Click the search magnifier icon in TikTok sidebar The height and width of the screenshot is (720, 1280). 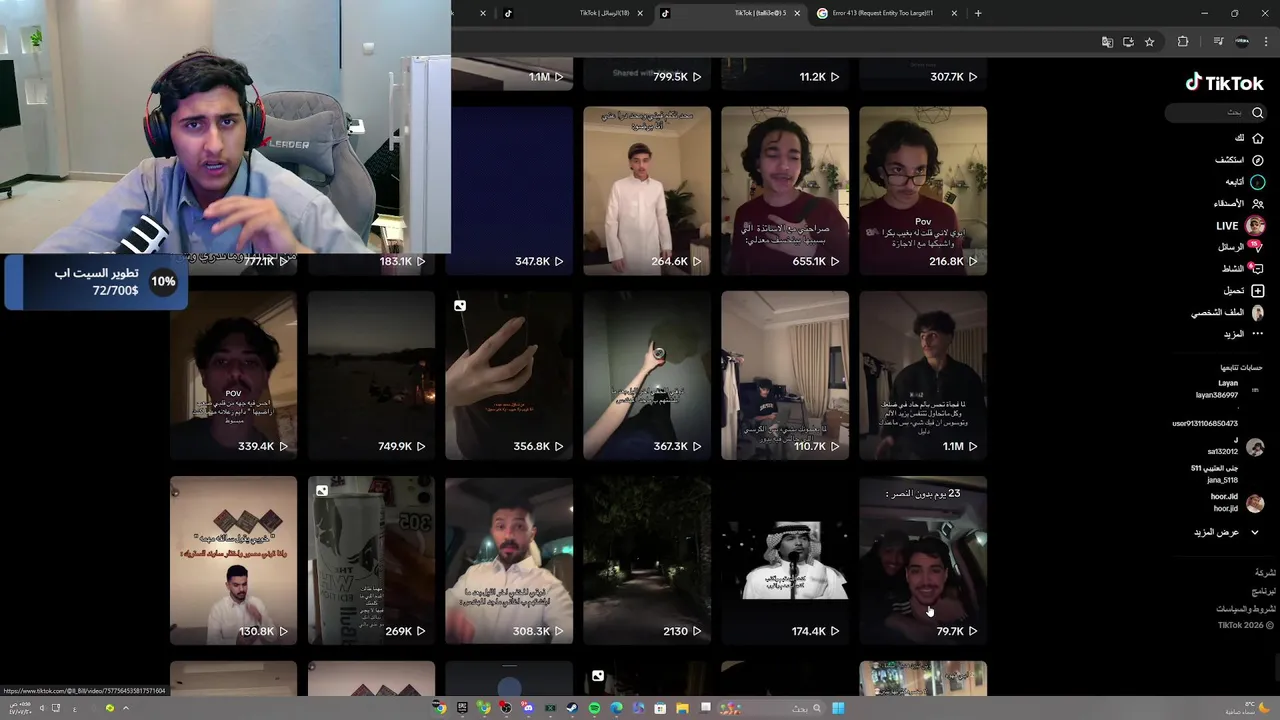1258,113
